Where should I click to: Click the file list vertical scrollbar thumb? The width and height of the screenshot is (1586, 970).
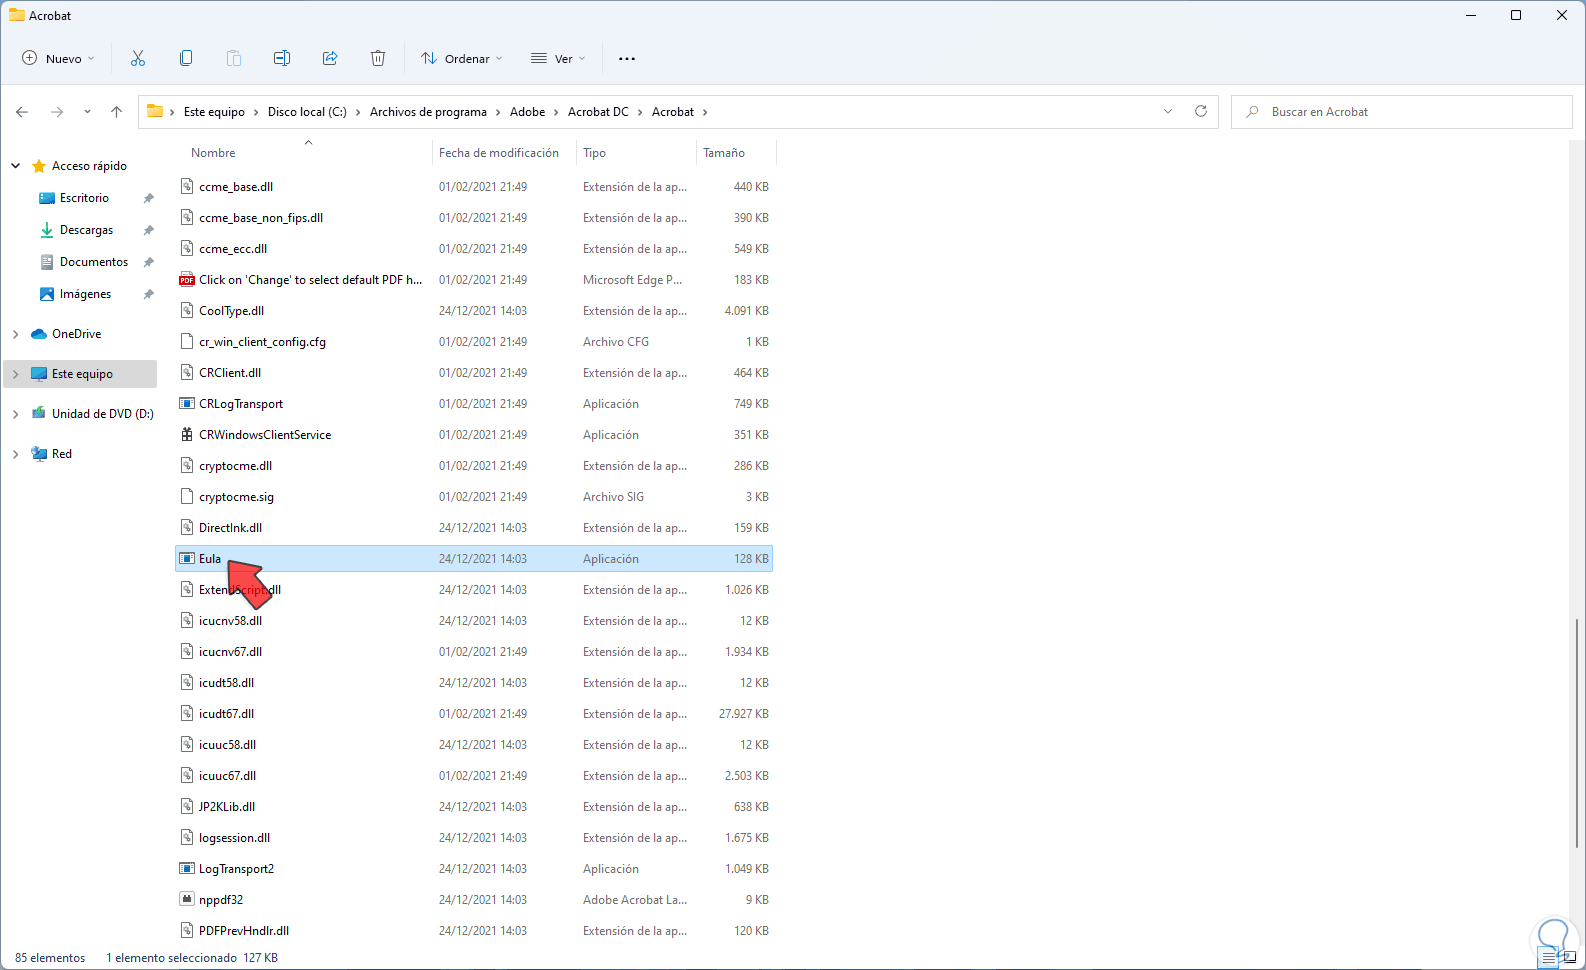click(x=1576, y=733)
